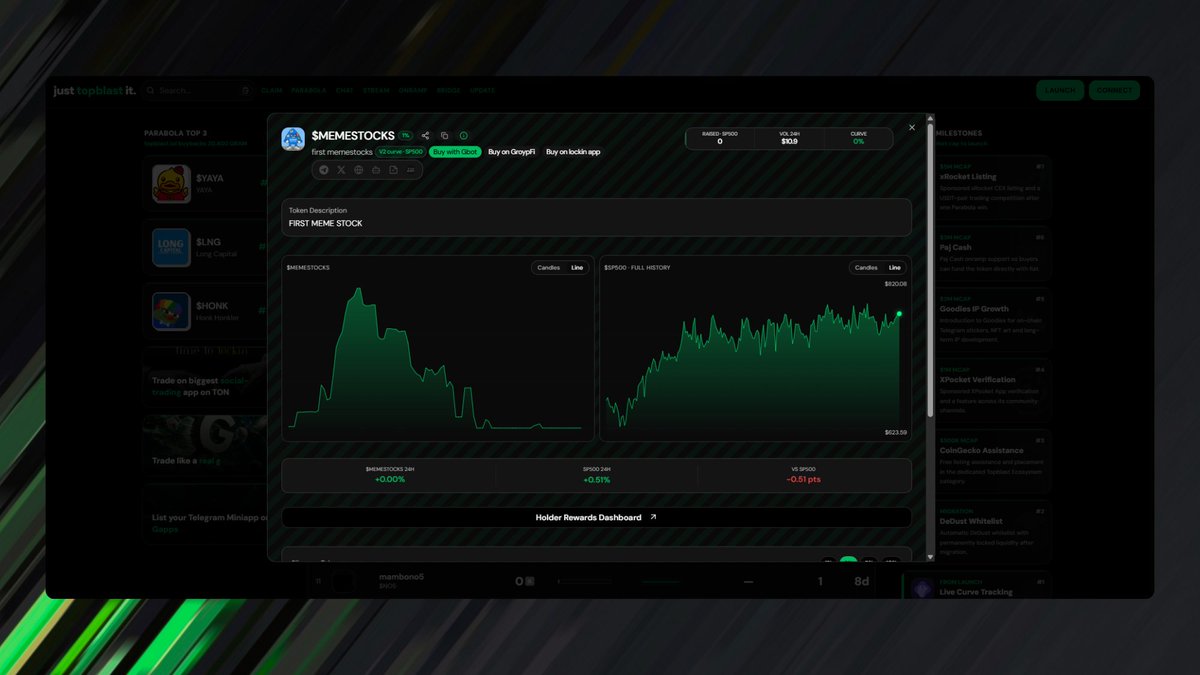This screenshot has width=1200, height=675.
Task: Click the document icon in social links row
Action: (x=393, y=170)
